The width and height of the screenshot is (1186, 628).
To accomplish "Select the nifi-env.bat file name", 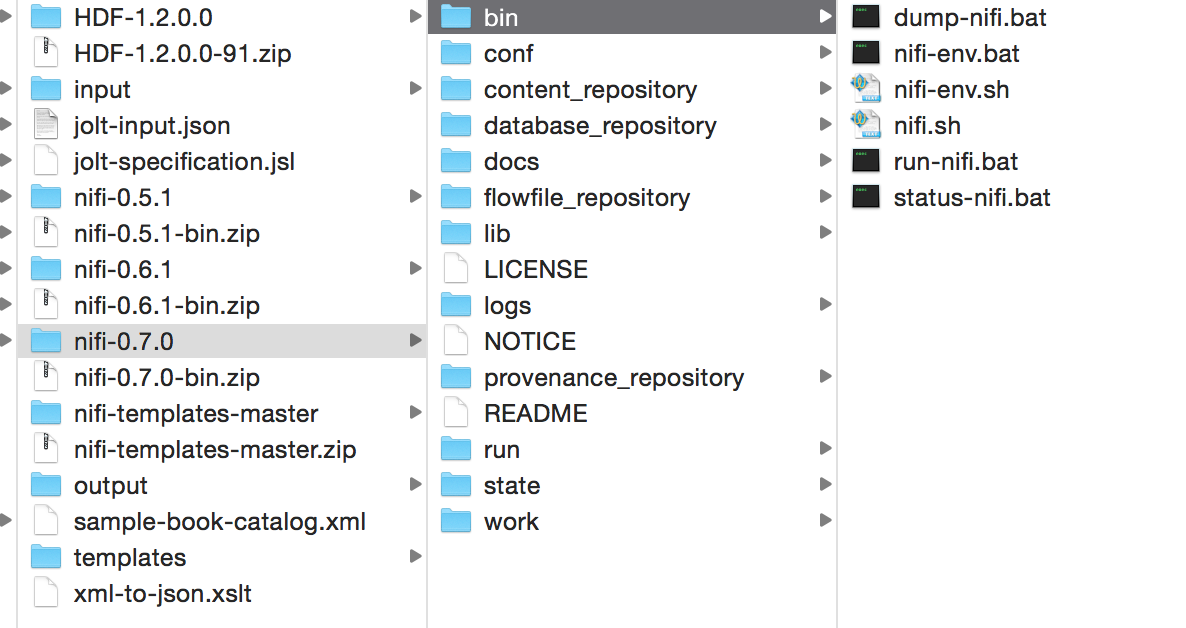I will 956,54.
